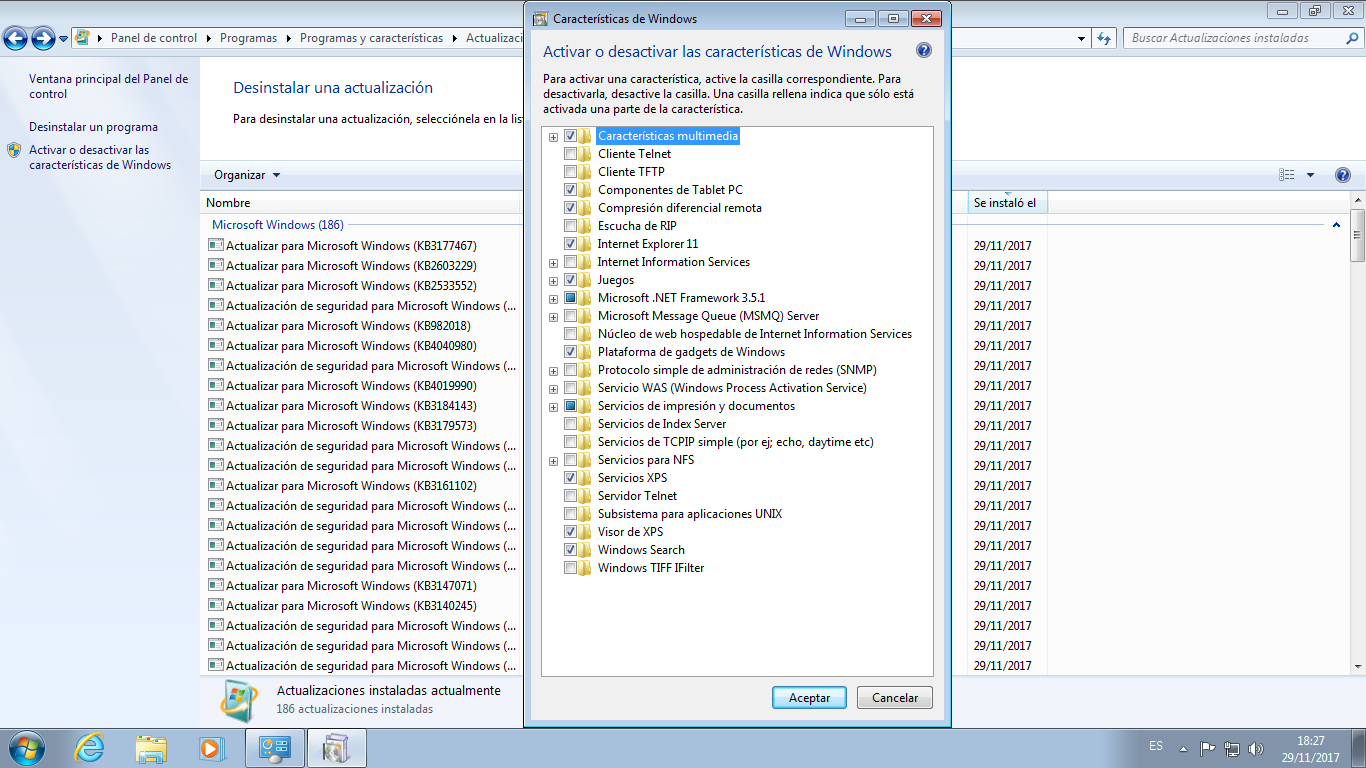Launch Windows Media Player from taskbar
The image size is (1366, 768).
[x=211, y=748]
